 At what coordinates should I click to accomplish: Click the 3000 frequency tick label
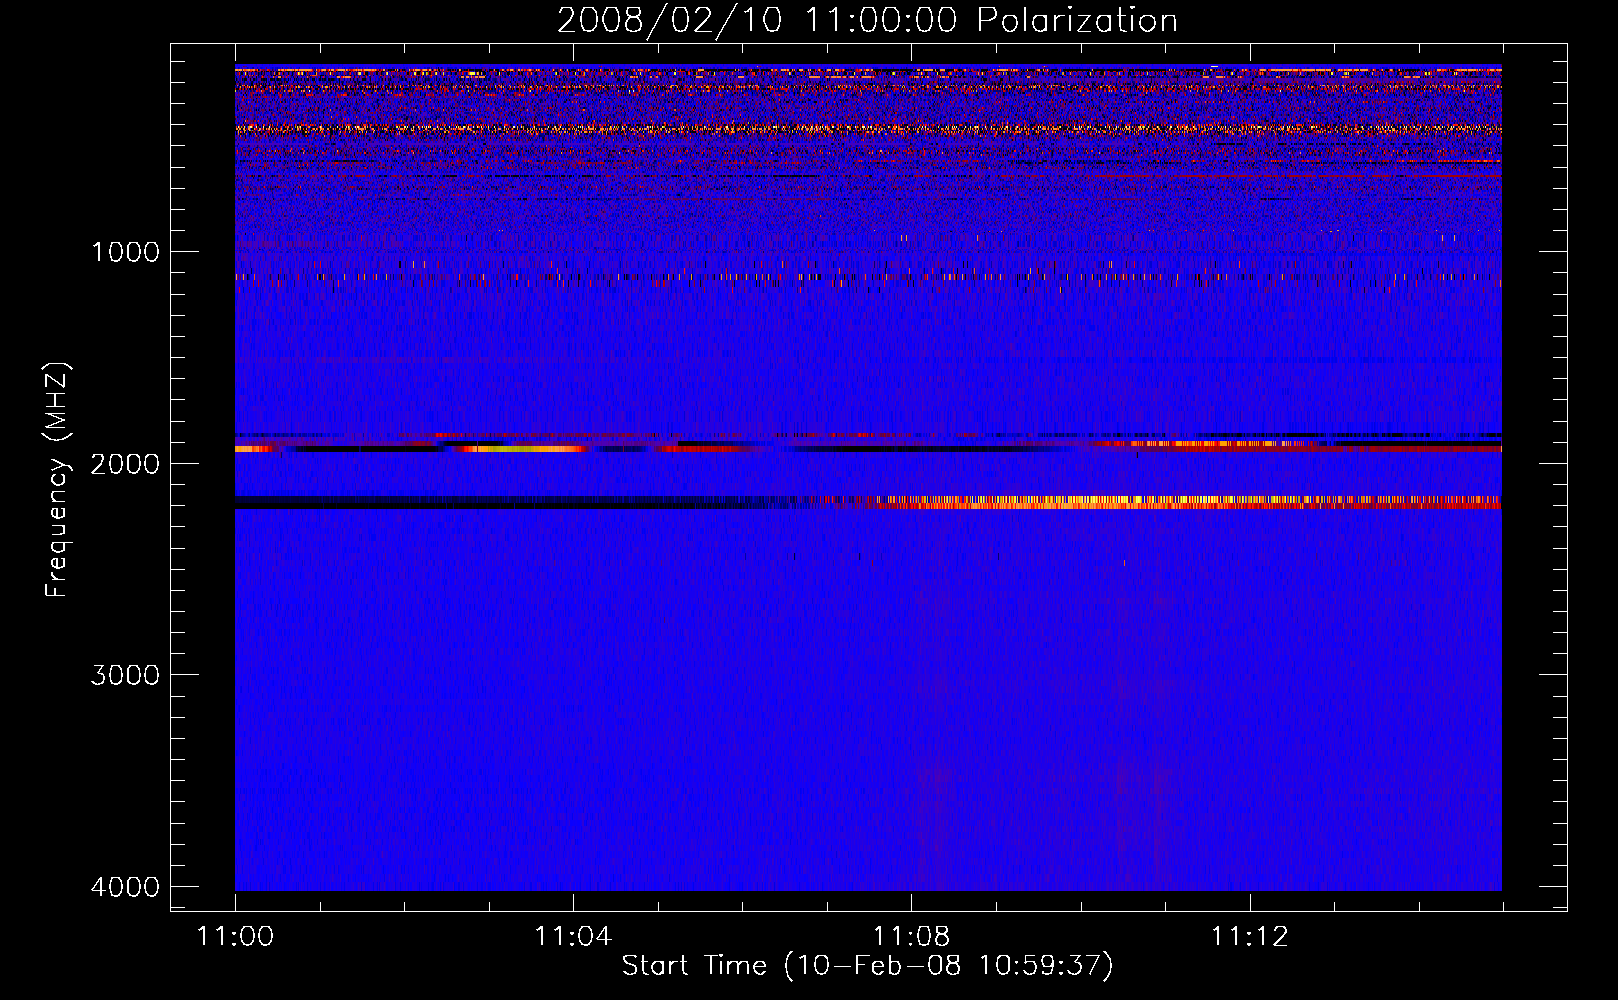click(x=125, y=675)
